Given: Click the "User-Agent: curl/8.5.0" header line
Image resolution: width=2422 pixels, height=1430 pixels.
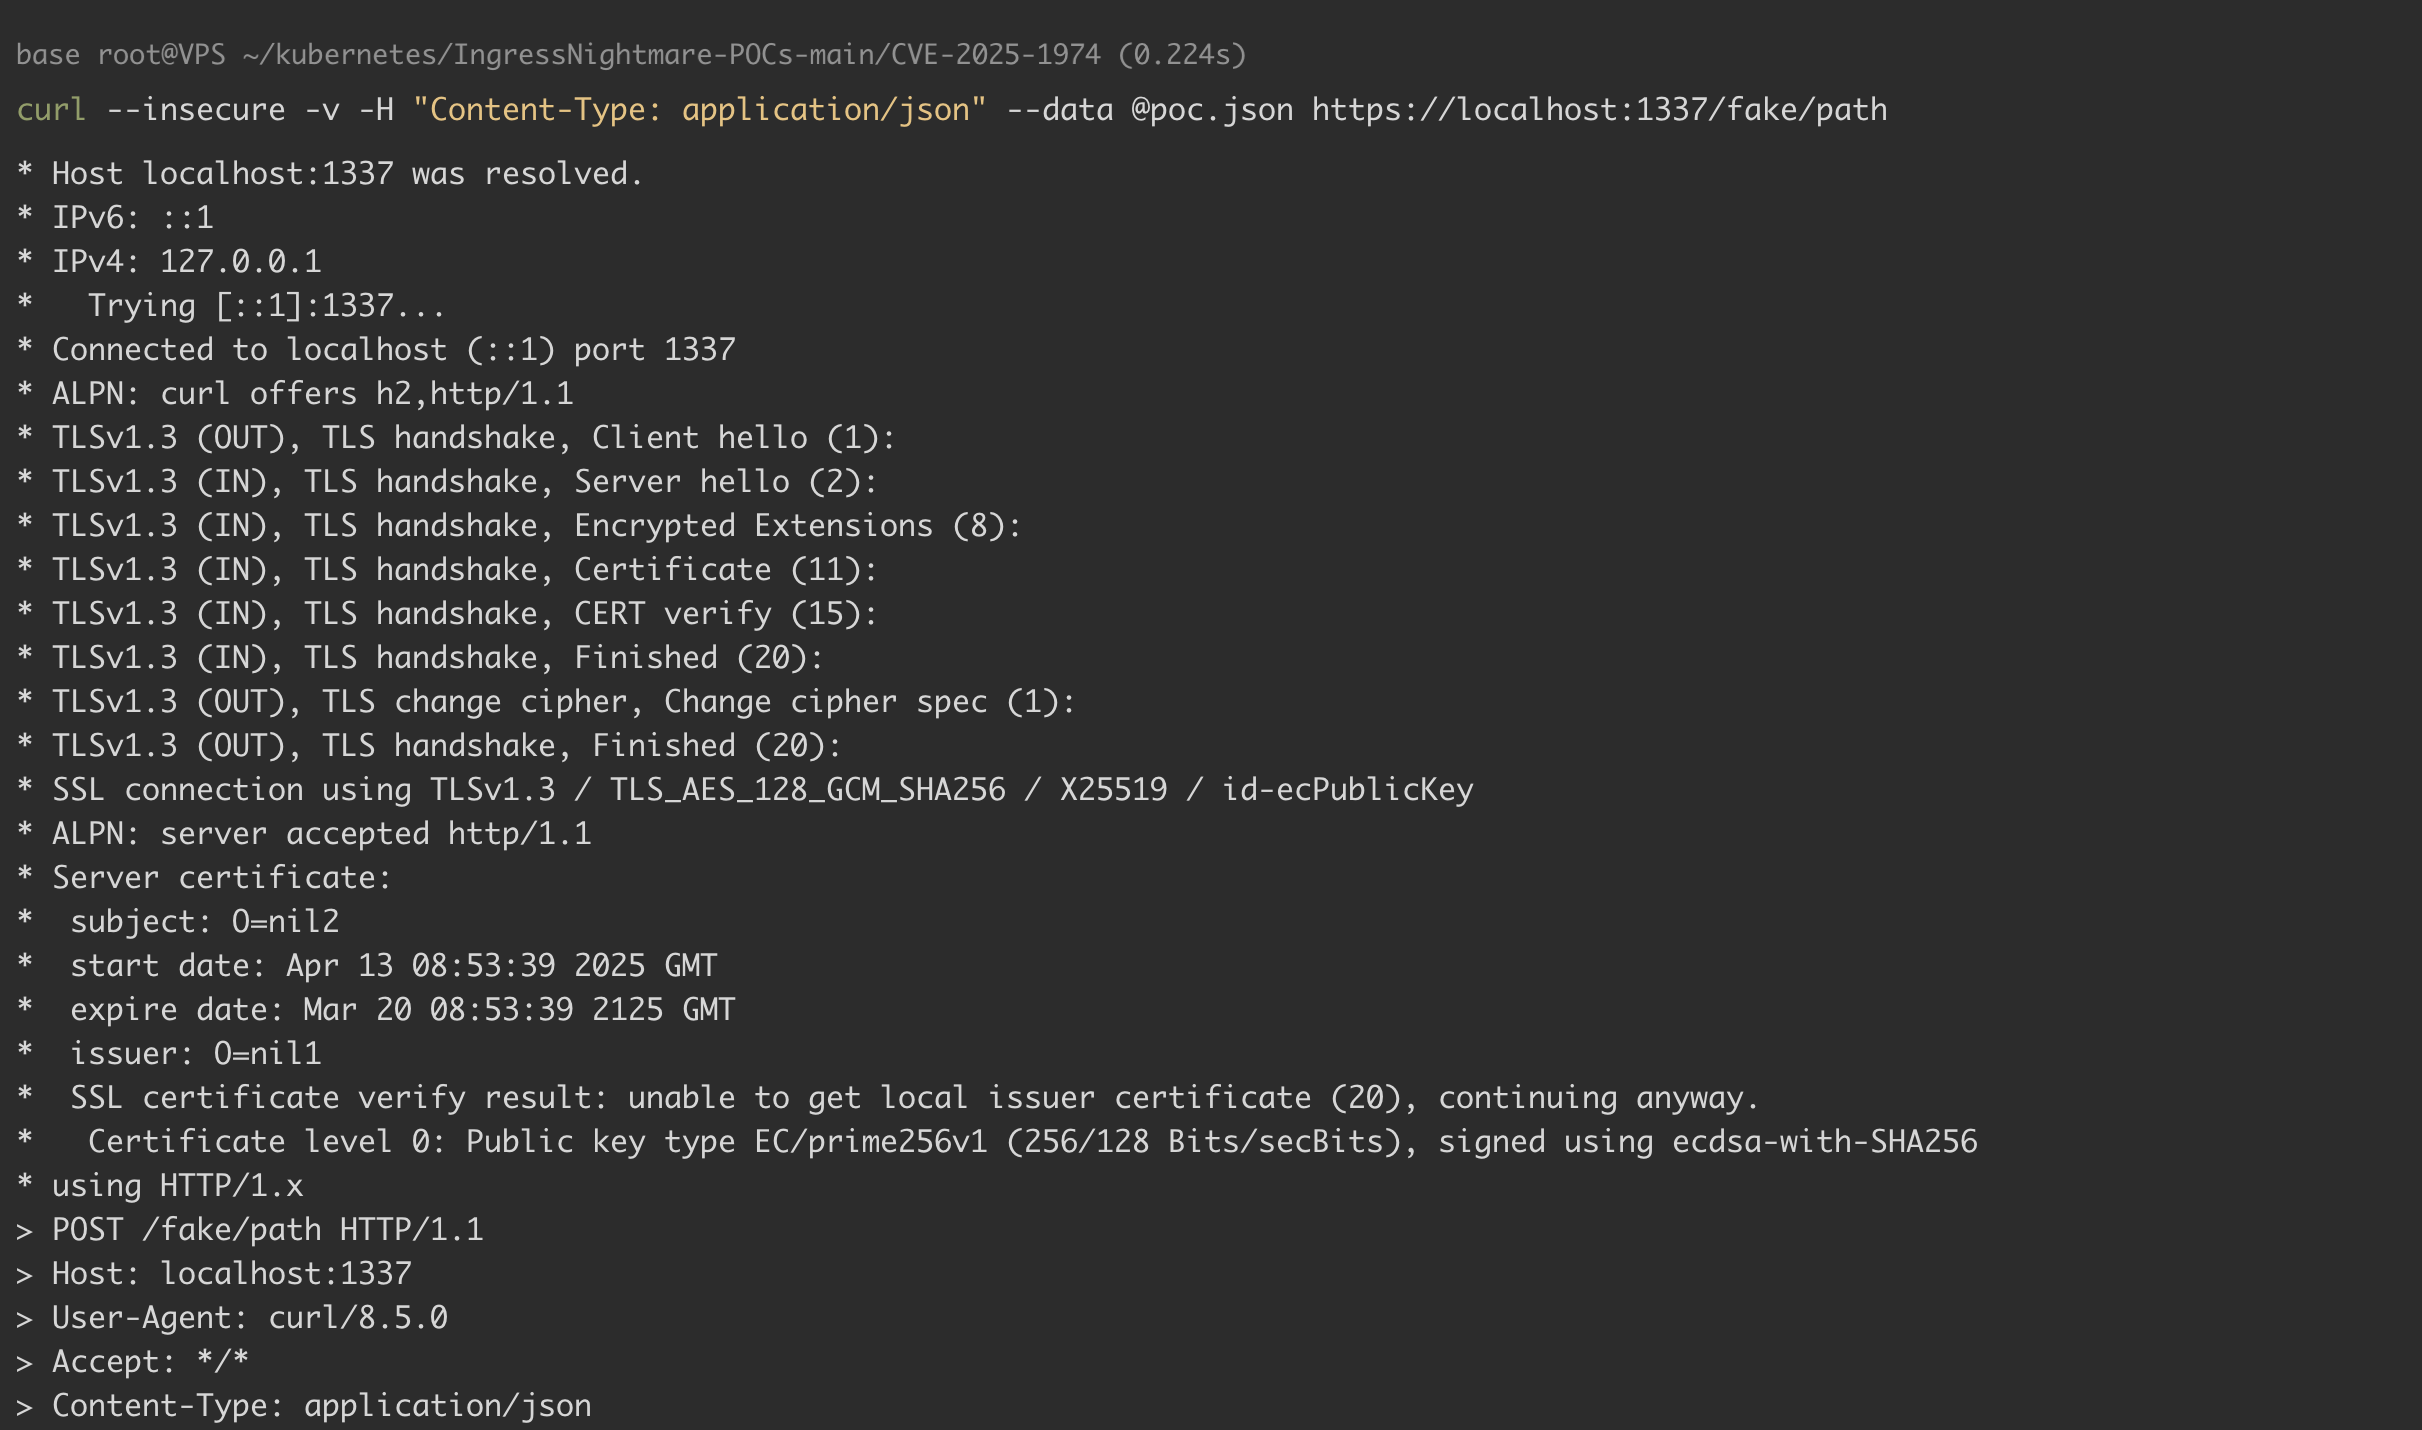Looking at the screenshot, I should [249, 1318].
